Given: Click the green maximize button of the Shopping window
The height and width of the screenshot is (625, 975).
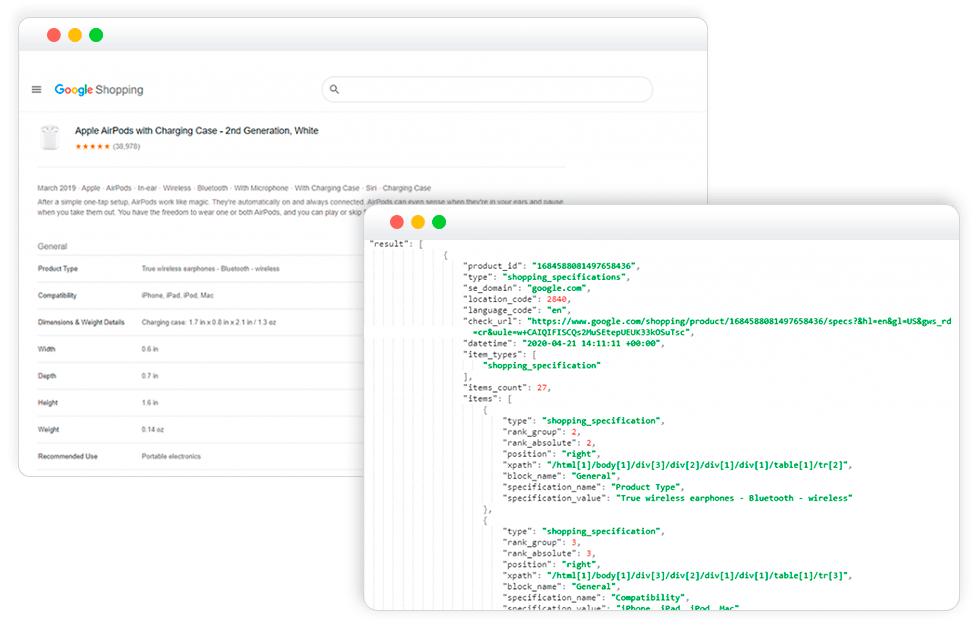Looking at the screenshot, I should tap(96, 35).
